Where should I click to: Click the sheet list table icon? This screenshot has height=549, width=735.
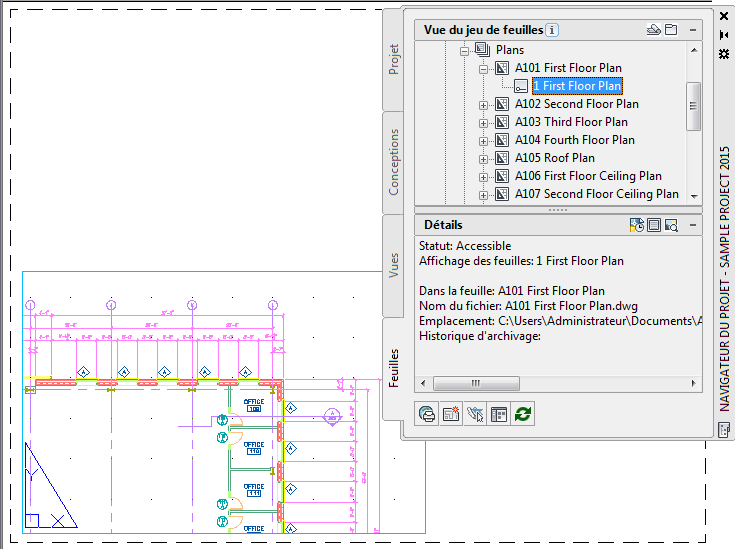(499, 414)
